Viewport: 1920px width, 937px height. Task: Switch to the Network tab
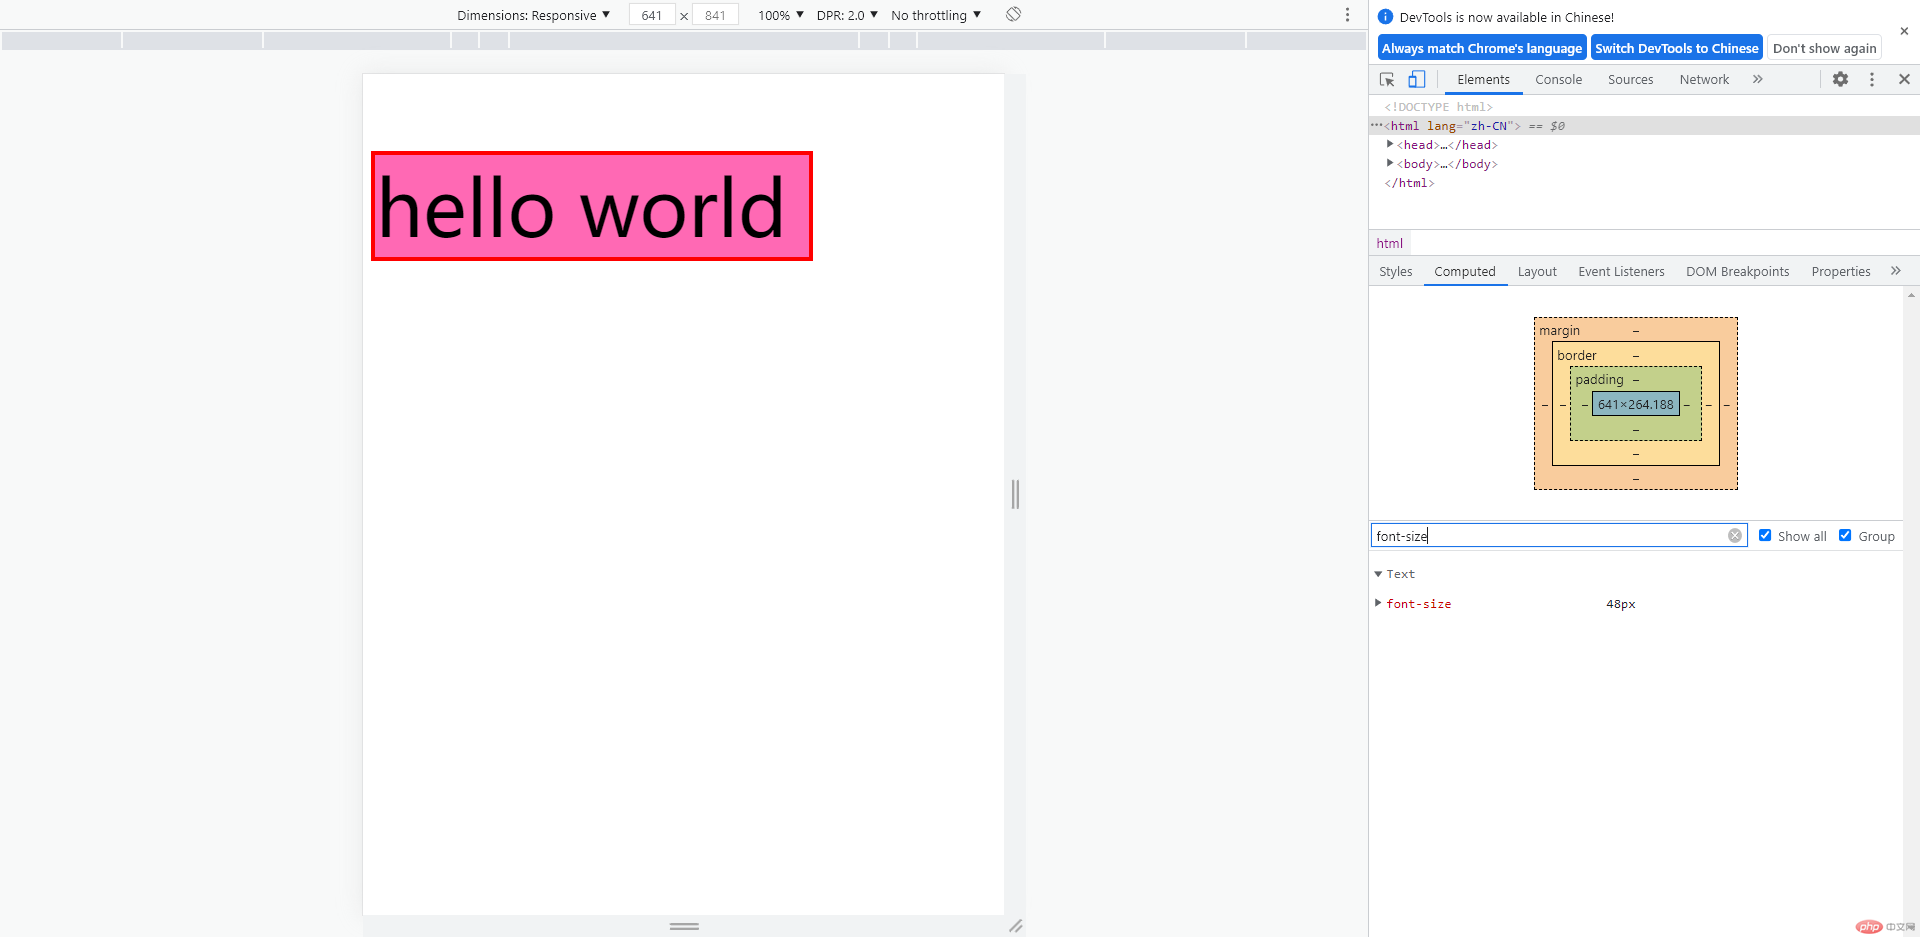pos(1704,79)
